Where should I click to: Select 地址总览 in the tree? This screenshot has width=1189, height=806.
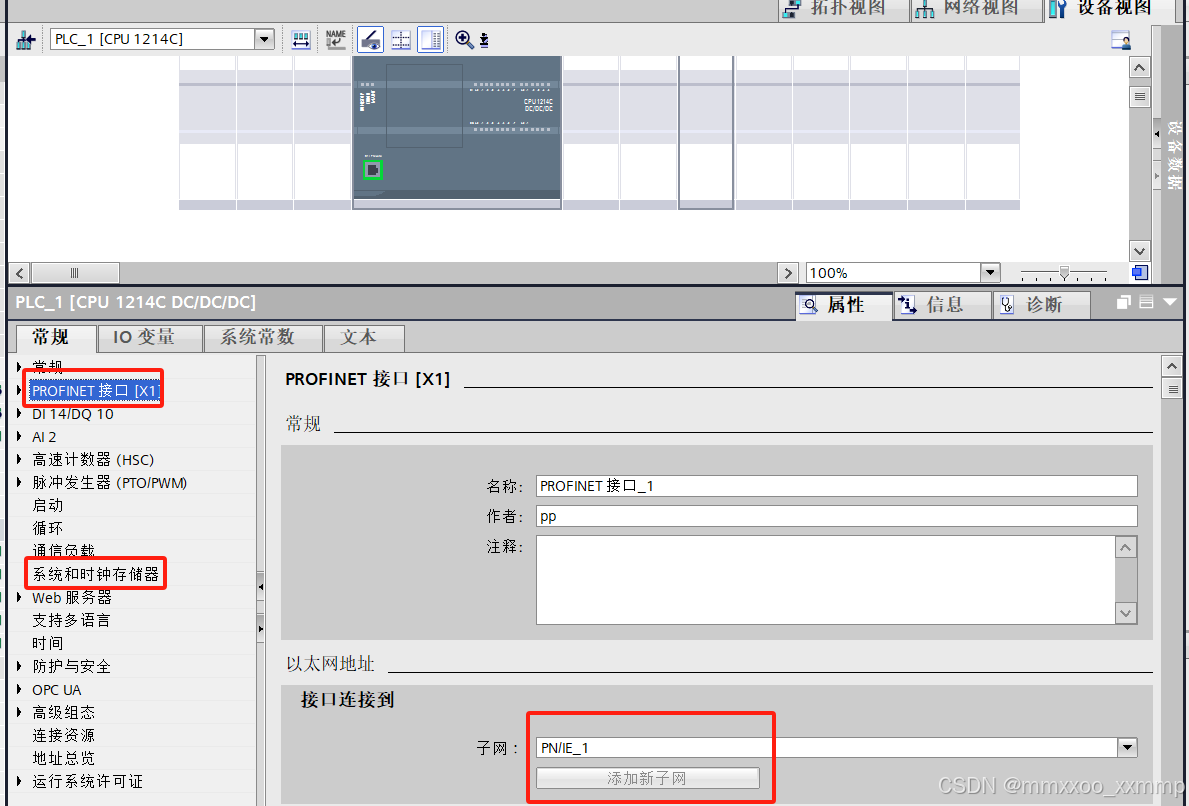(x=64, y=758)
